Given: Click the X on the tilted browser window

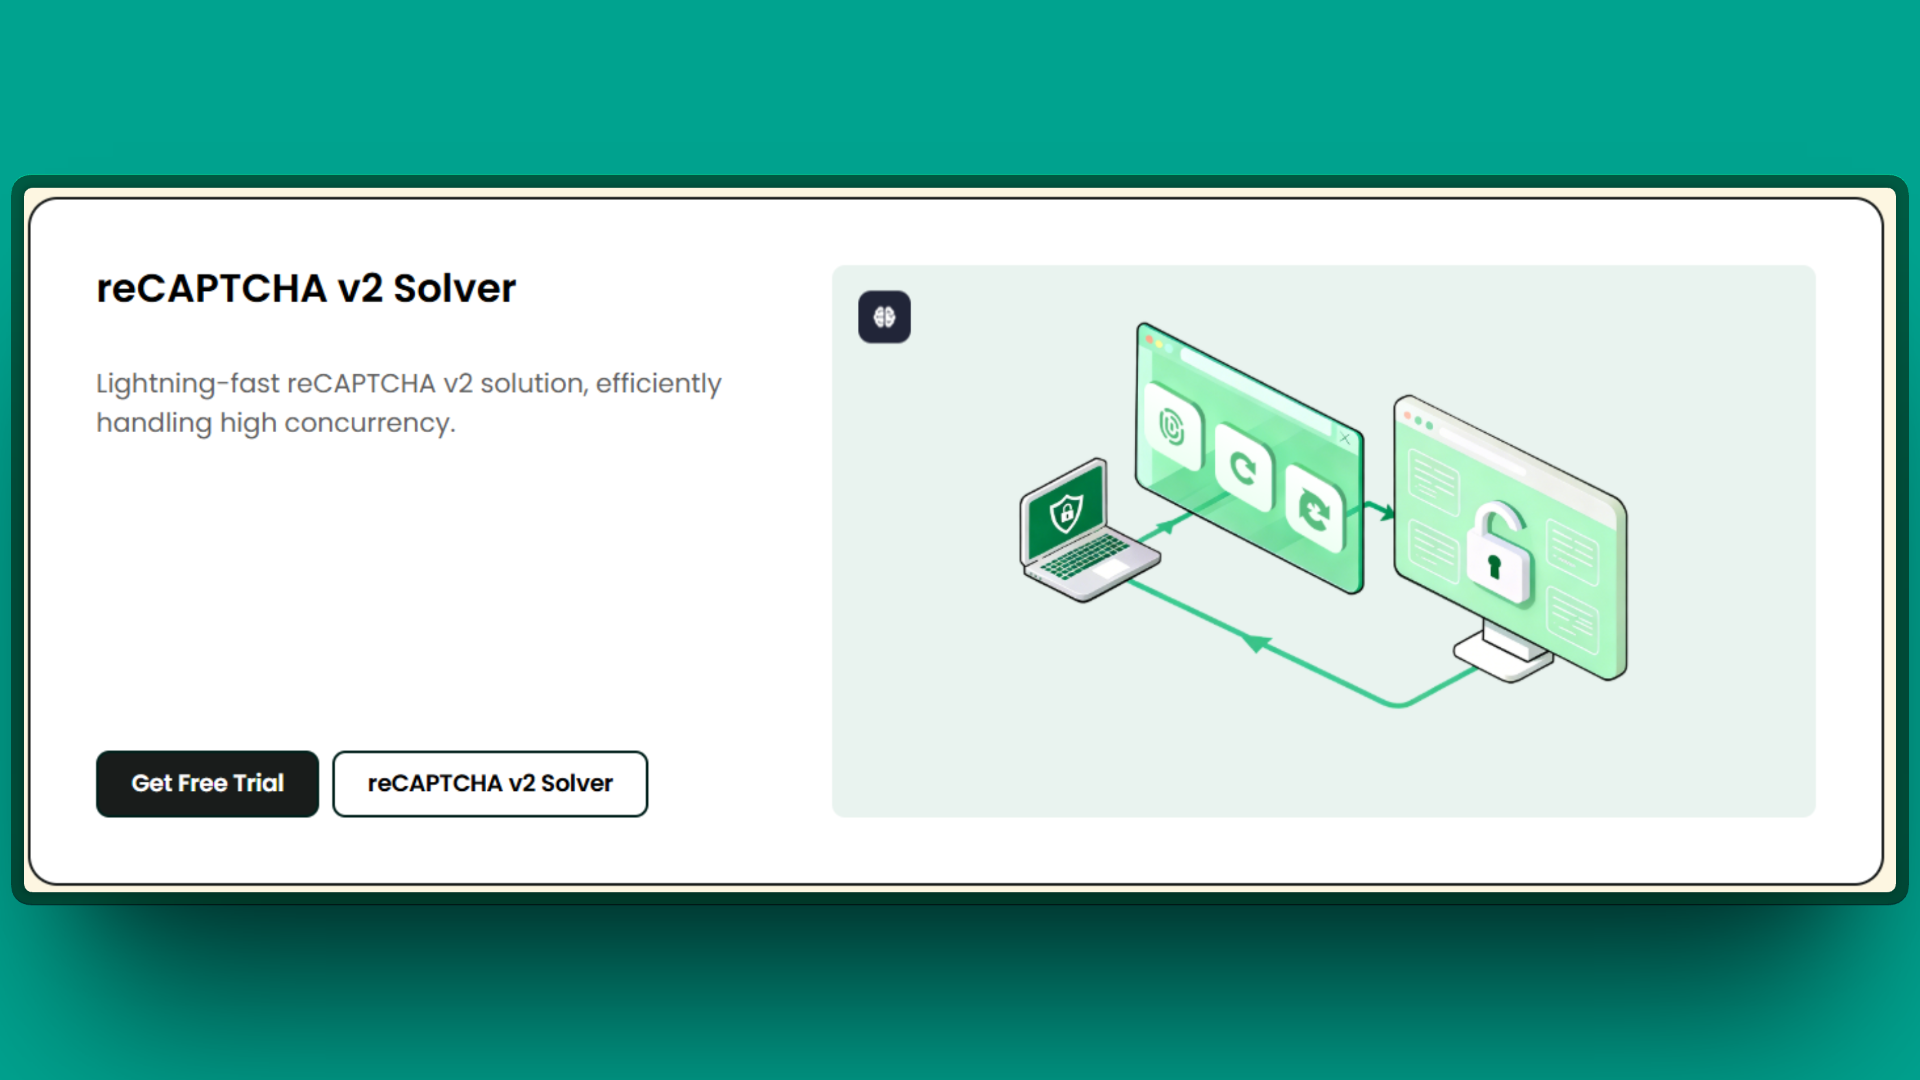Looking at the screenshot, I should click(1345, 438).
